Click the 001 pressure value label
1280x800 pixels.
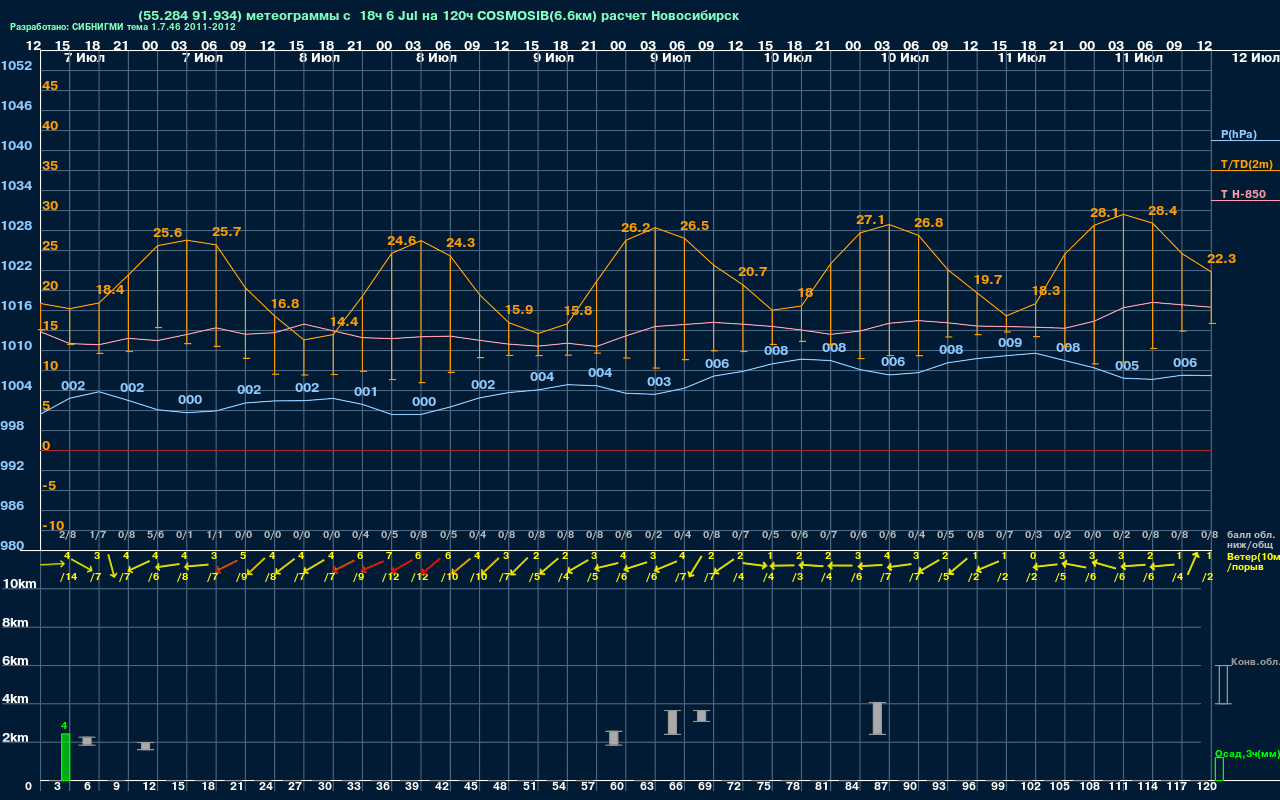click(366, 392)
